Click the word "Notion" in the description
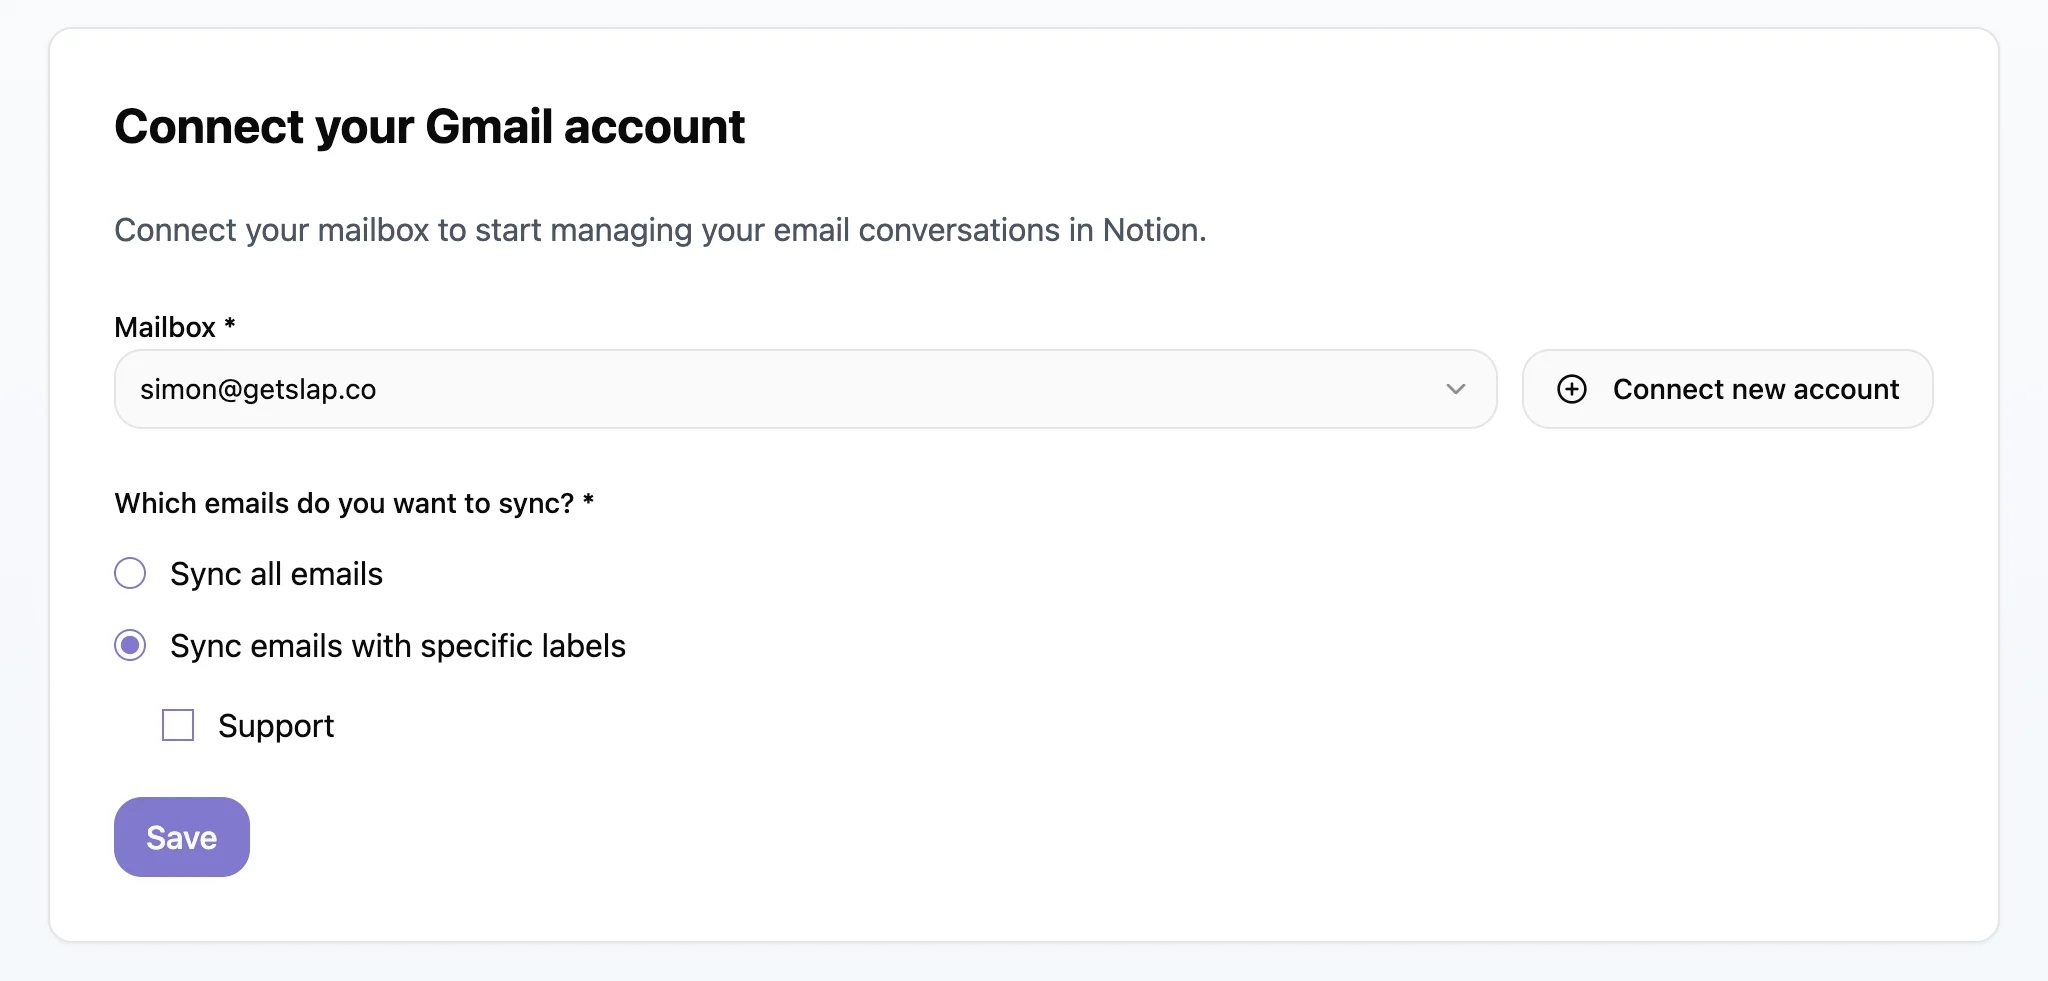 pyautogui.click(x=1151, y=230)
